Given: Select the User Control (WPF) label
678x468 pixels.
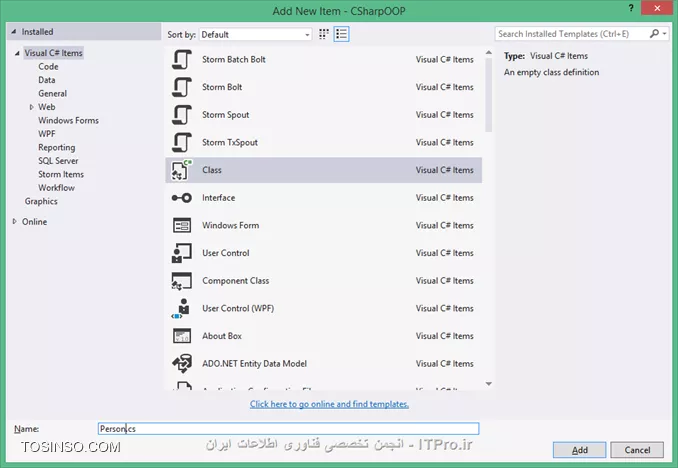Looking at the screenshot, I should point(238,308).
